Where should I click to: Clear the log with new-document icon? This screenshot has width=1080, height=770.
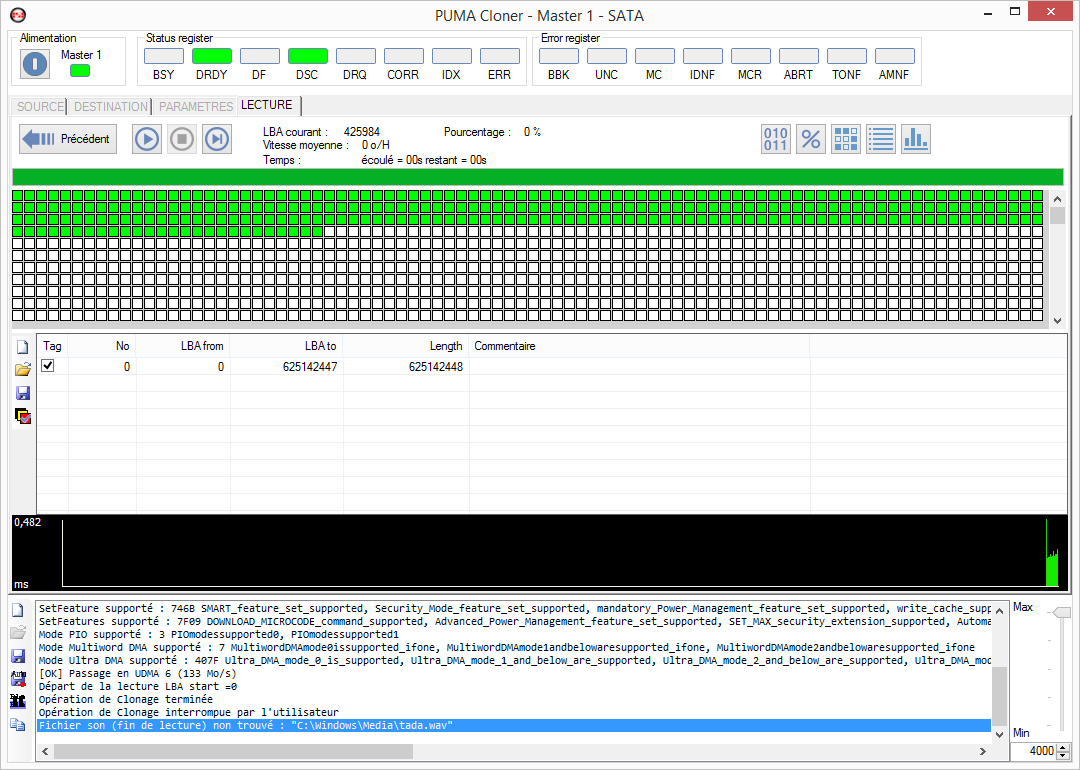point(18,610)
